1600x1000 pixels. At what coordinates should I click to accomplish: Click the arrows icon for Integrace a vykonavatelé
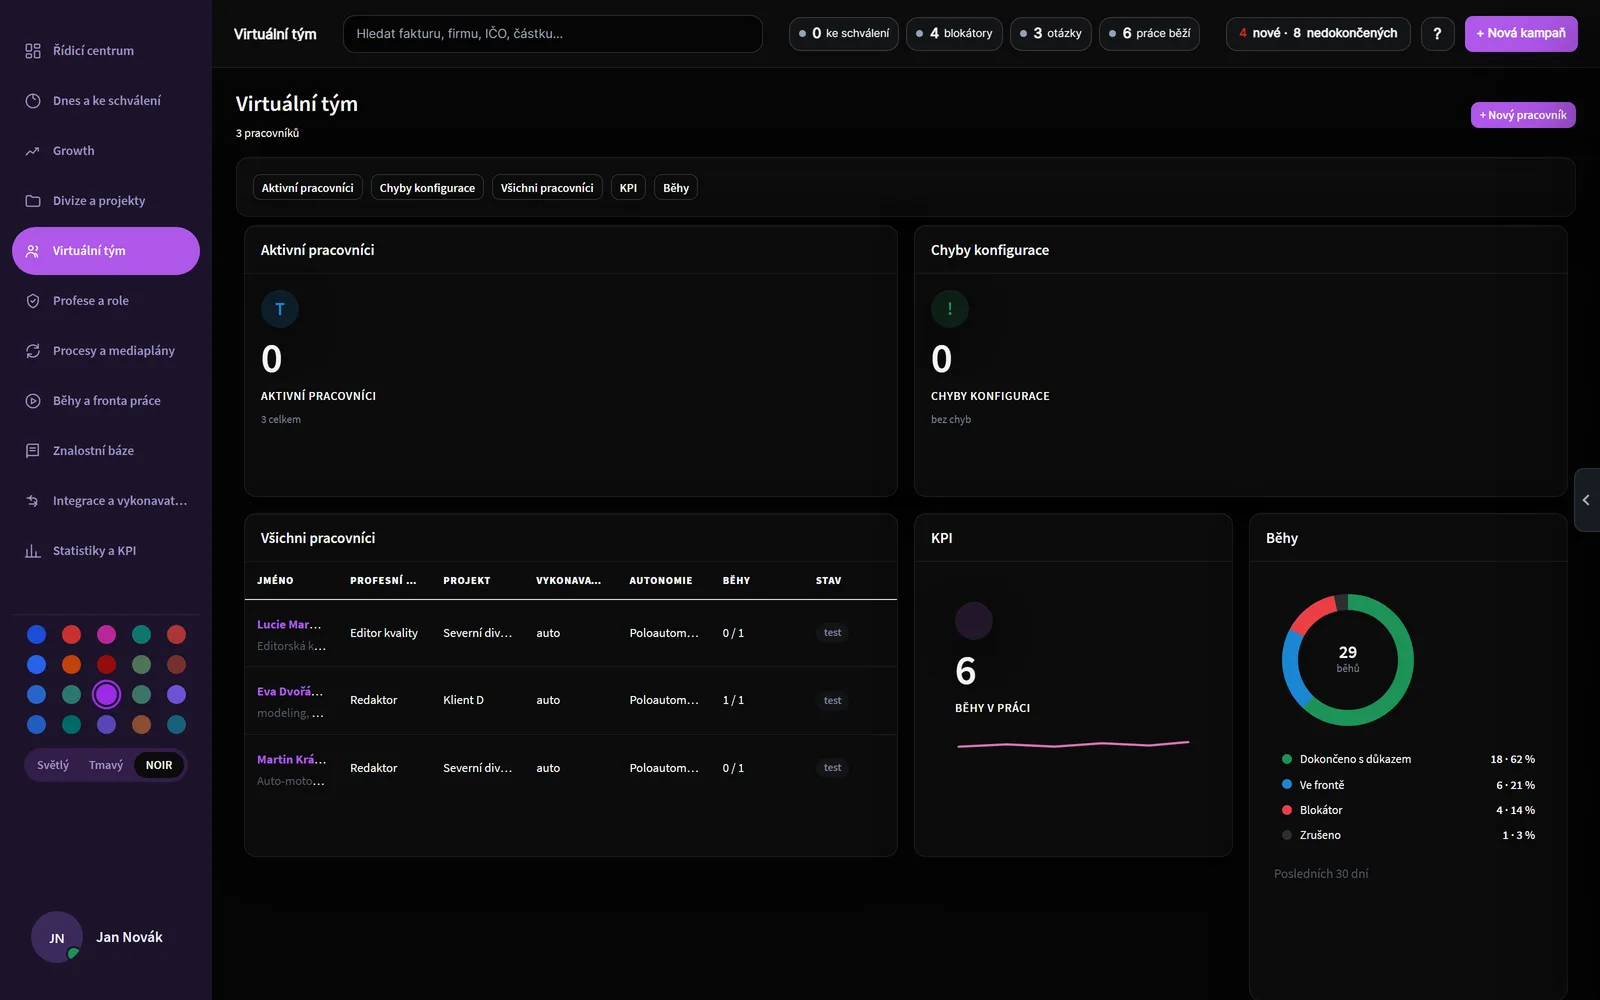33,501
